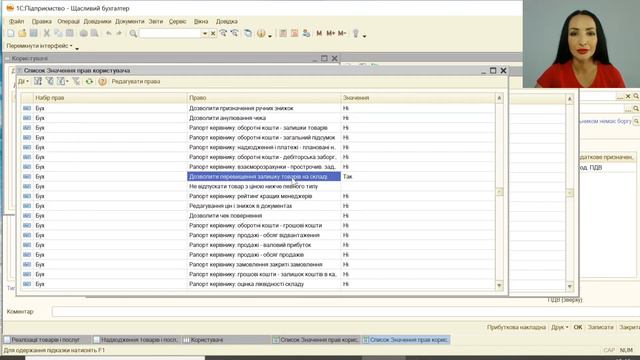Screen dimensions: 640x360
Task: Click the Так value of the highlighted row
Action: [x=348, y=176]
